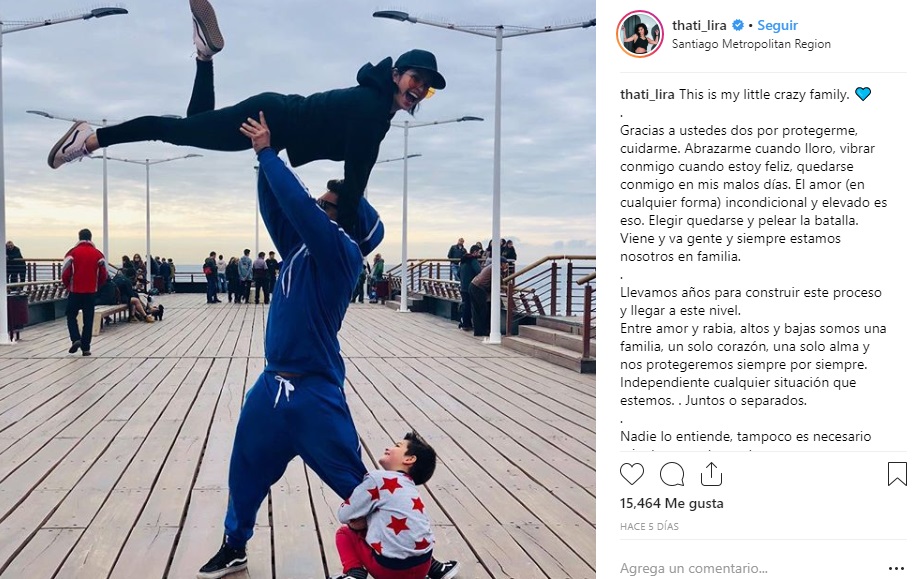913x579 pixels.
Task: Click the verified badge next to thati_lira
Action: tap(738, 25)
